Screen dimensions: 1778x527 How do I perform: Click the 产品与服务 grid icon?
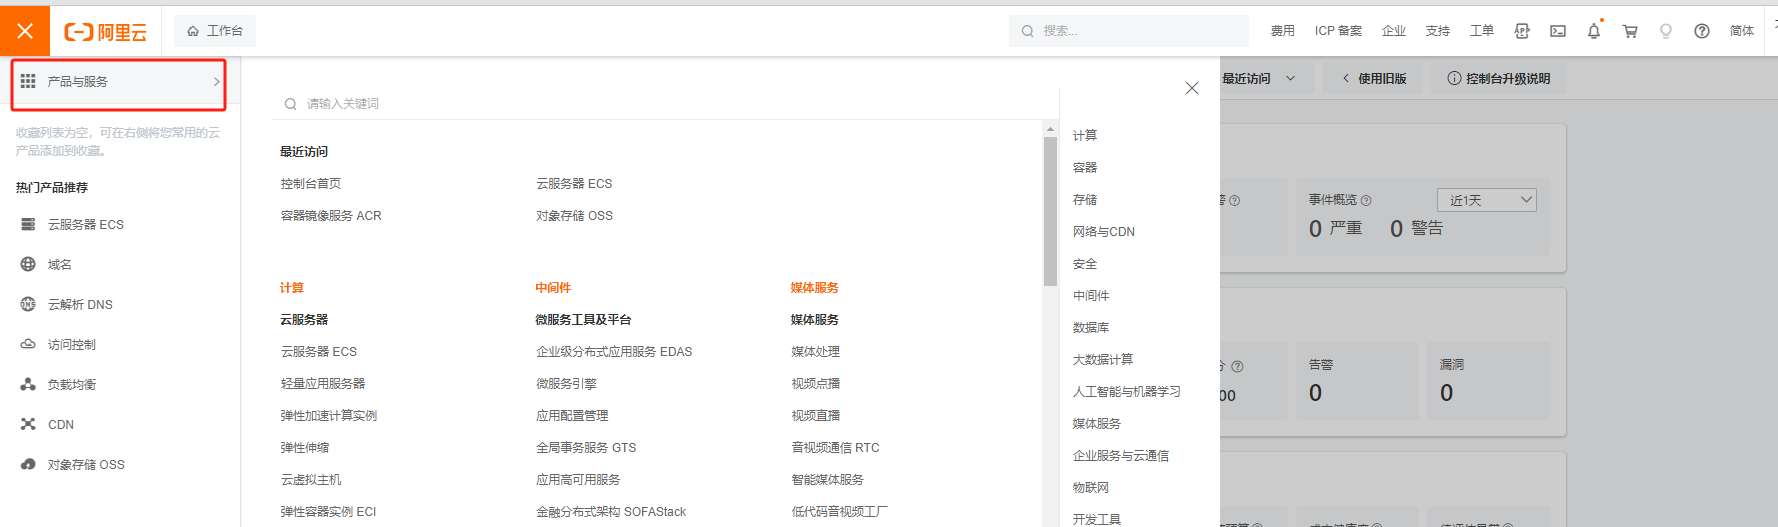tap(28, 81)
